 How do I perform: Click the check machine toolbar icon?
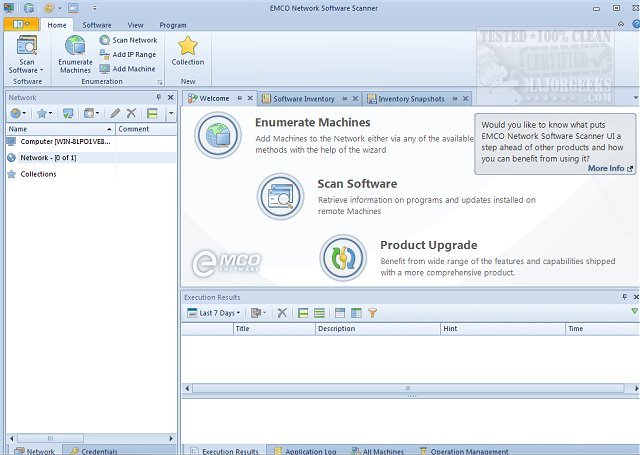(68, 113)
